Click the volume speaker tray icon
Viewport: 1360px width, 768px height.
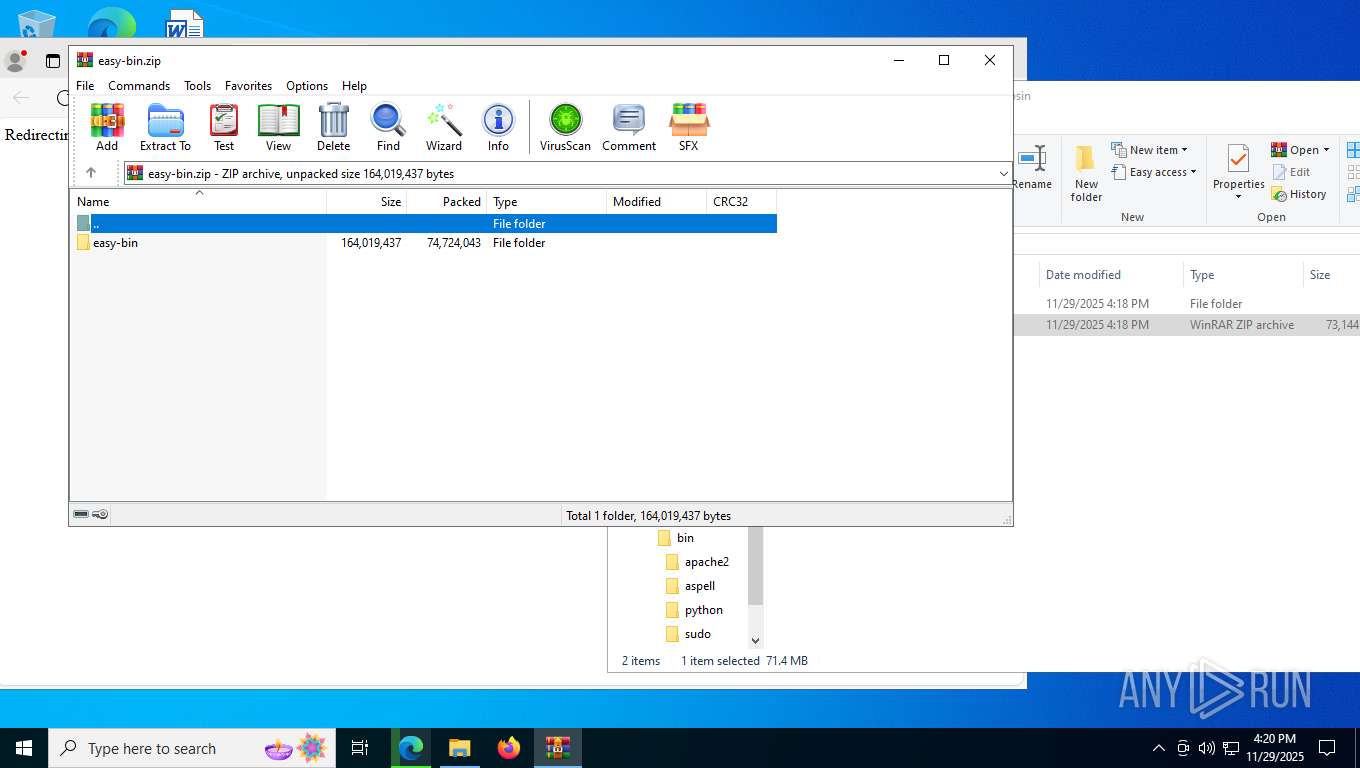[1206, 748]
